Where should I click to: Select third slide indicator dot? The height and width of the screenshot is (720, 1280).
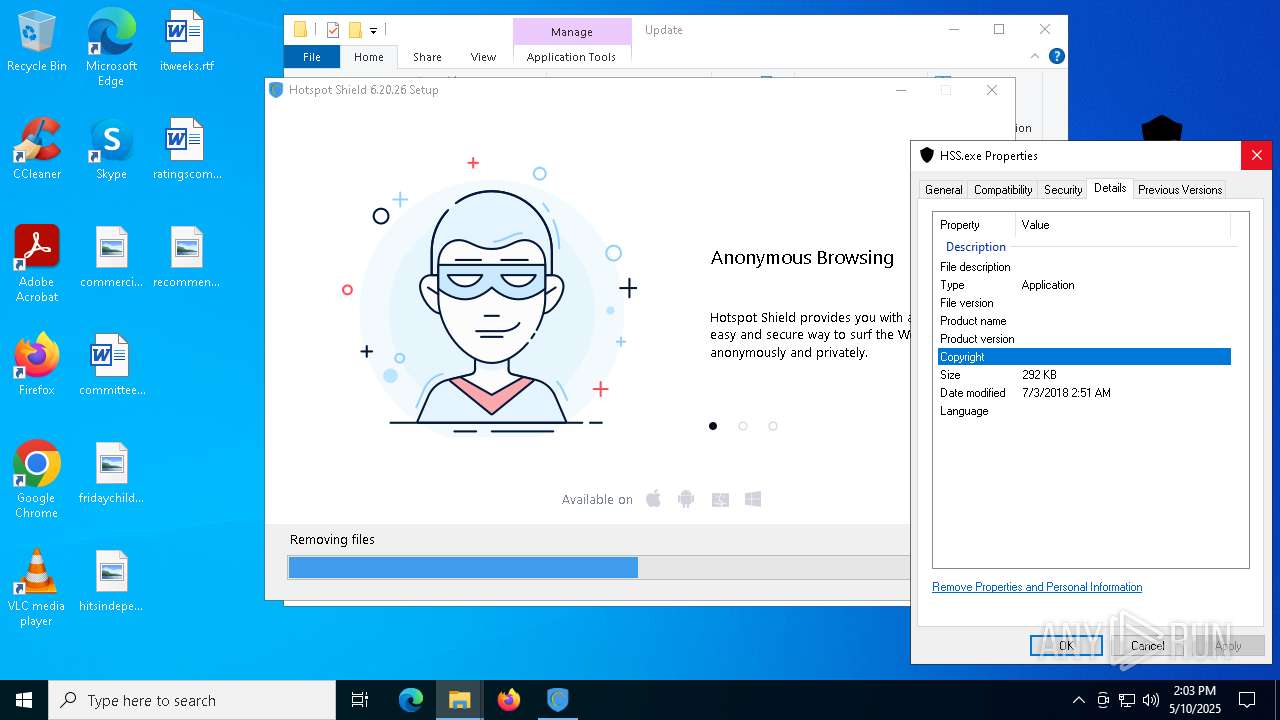773,426
